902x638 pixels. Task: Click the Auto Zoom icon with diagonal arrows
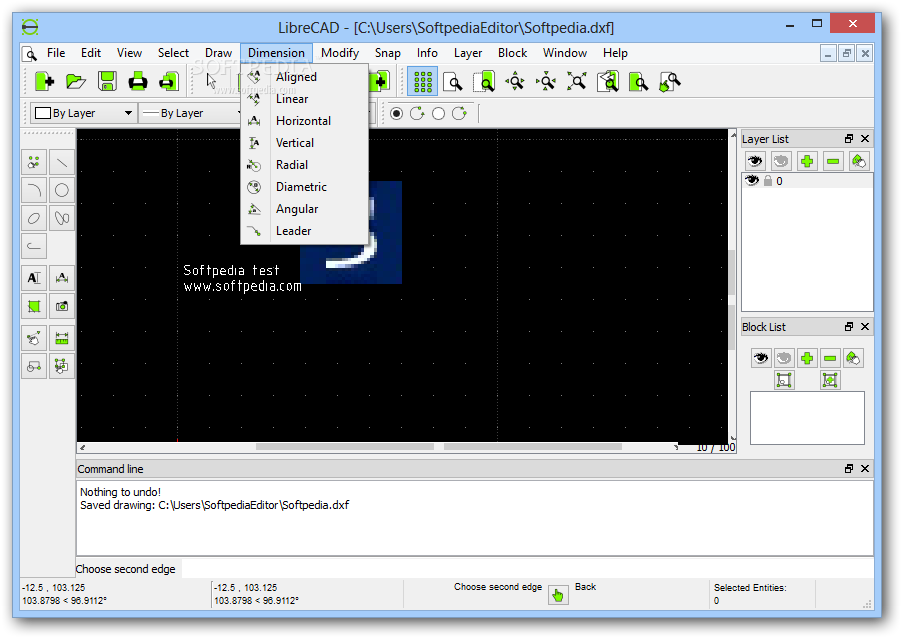click(x=576, y=82)
